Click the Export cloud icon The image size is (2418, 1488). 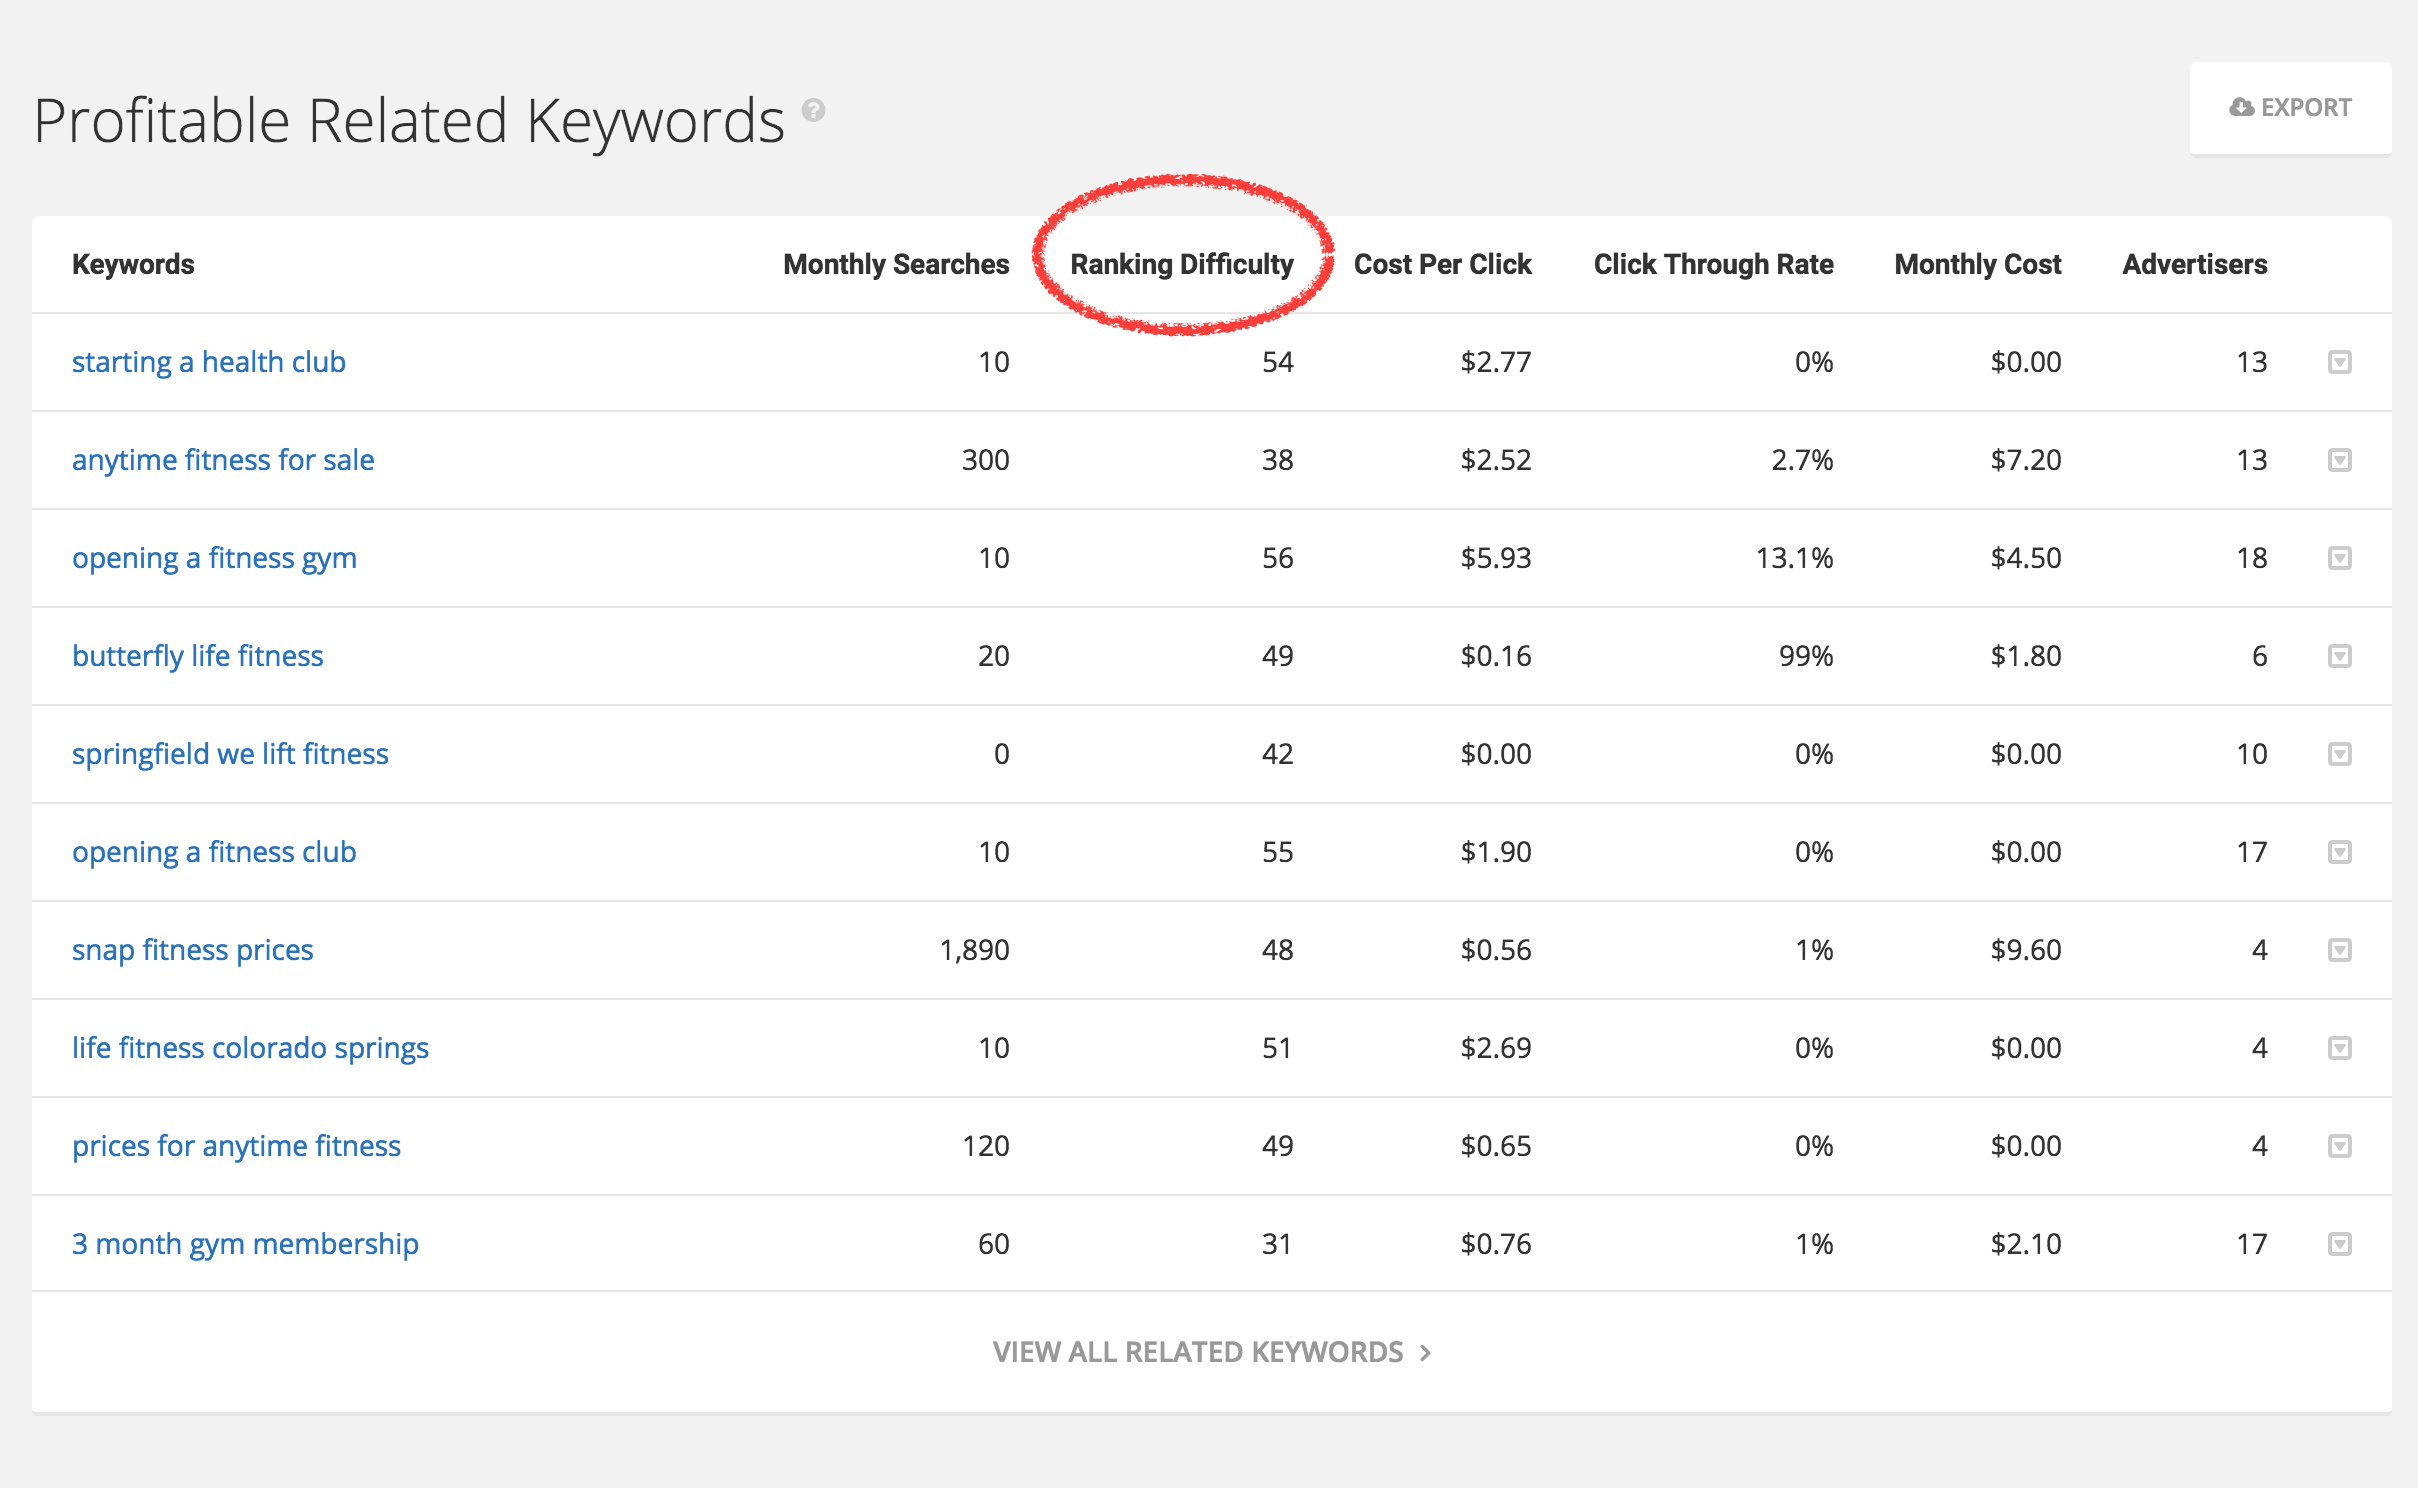coord(2240,107)
